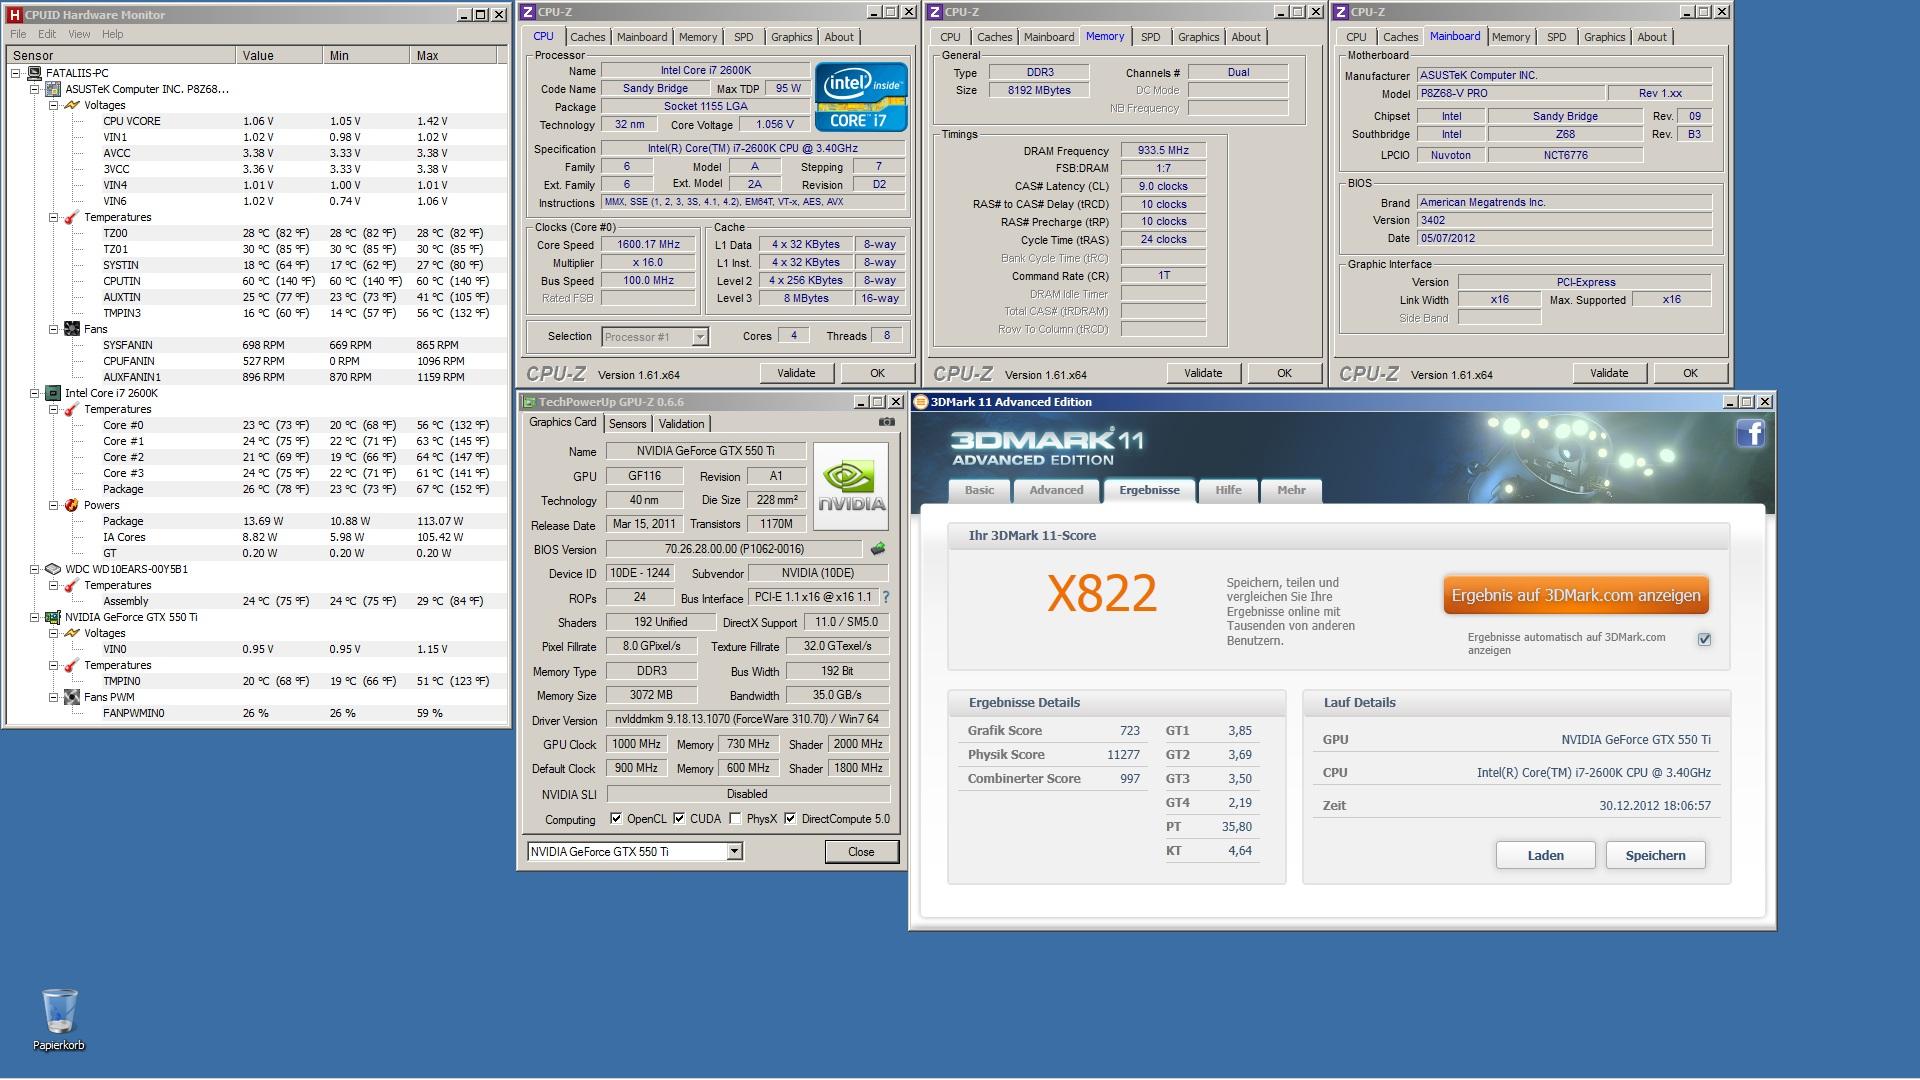Click Validate in the CPU-Z Memory window

1203,373
